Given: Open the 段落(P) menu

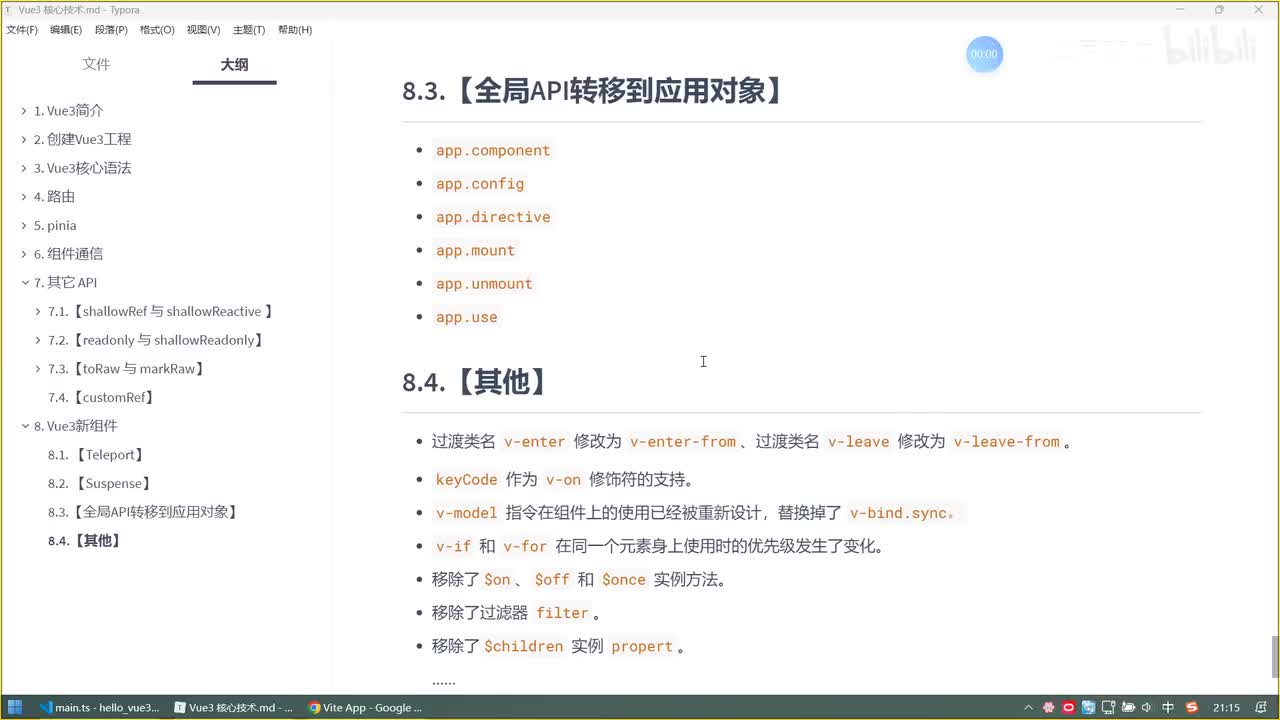Looking at the screenshot, I should pos(111,30).
